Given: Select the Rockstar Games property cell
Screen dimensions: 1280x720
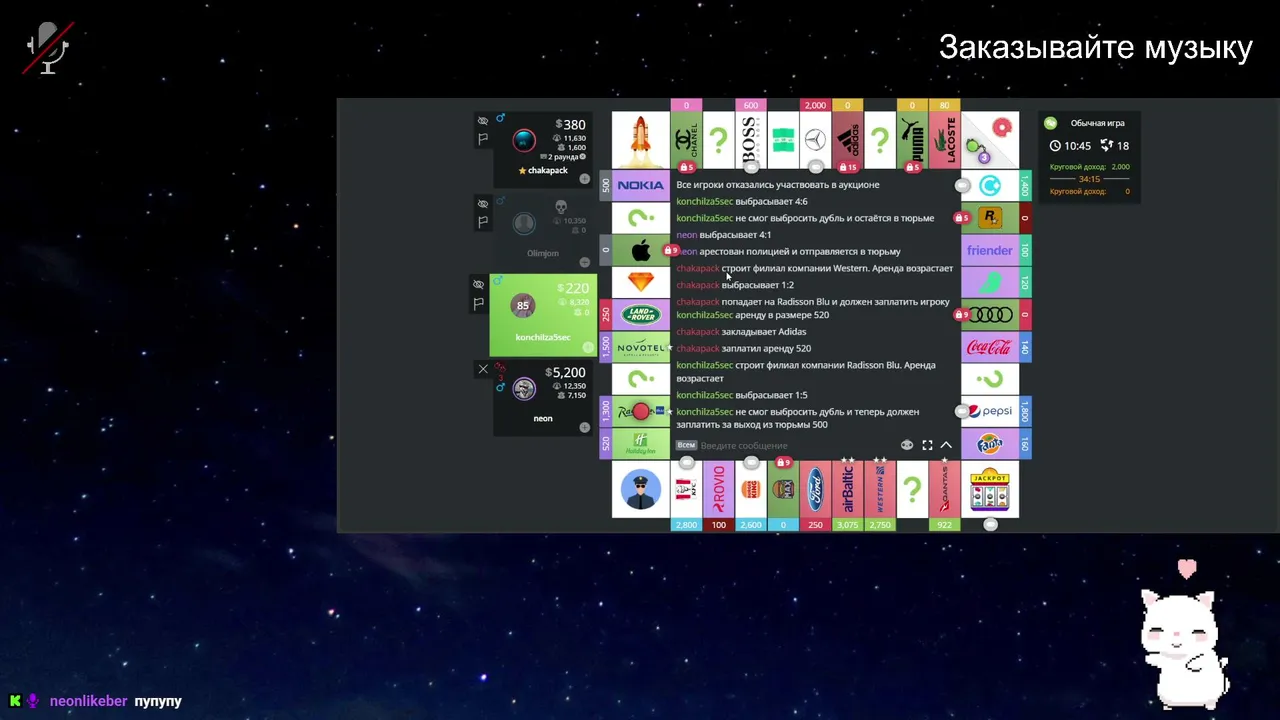Looking at the screenshot, I should click(x=990, y=217).
